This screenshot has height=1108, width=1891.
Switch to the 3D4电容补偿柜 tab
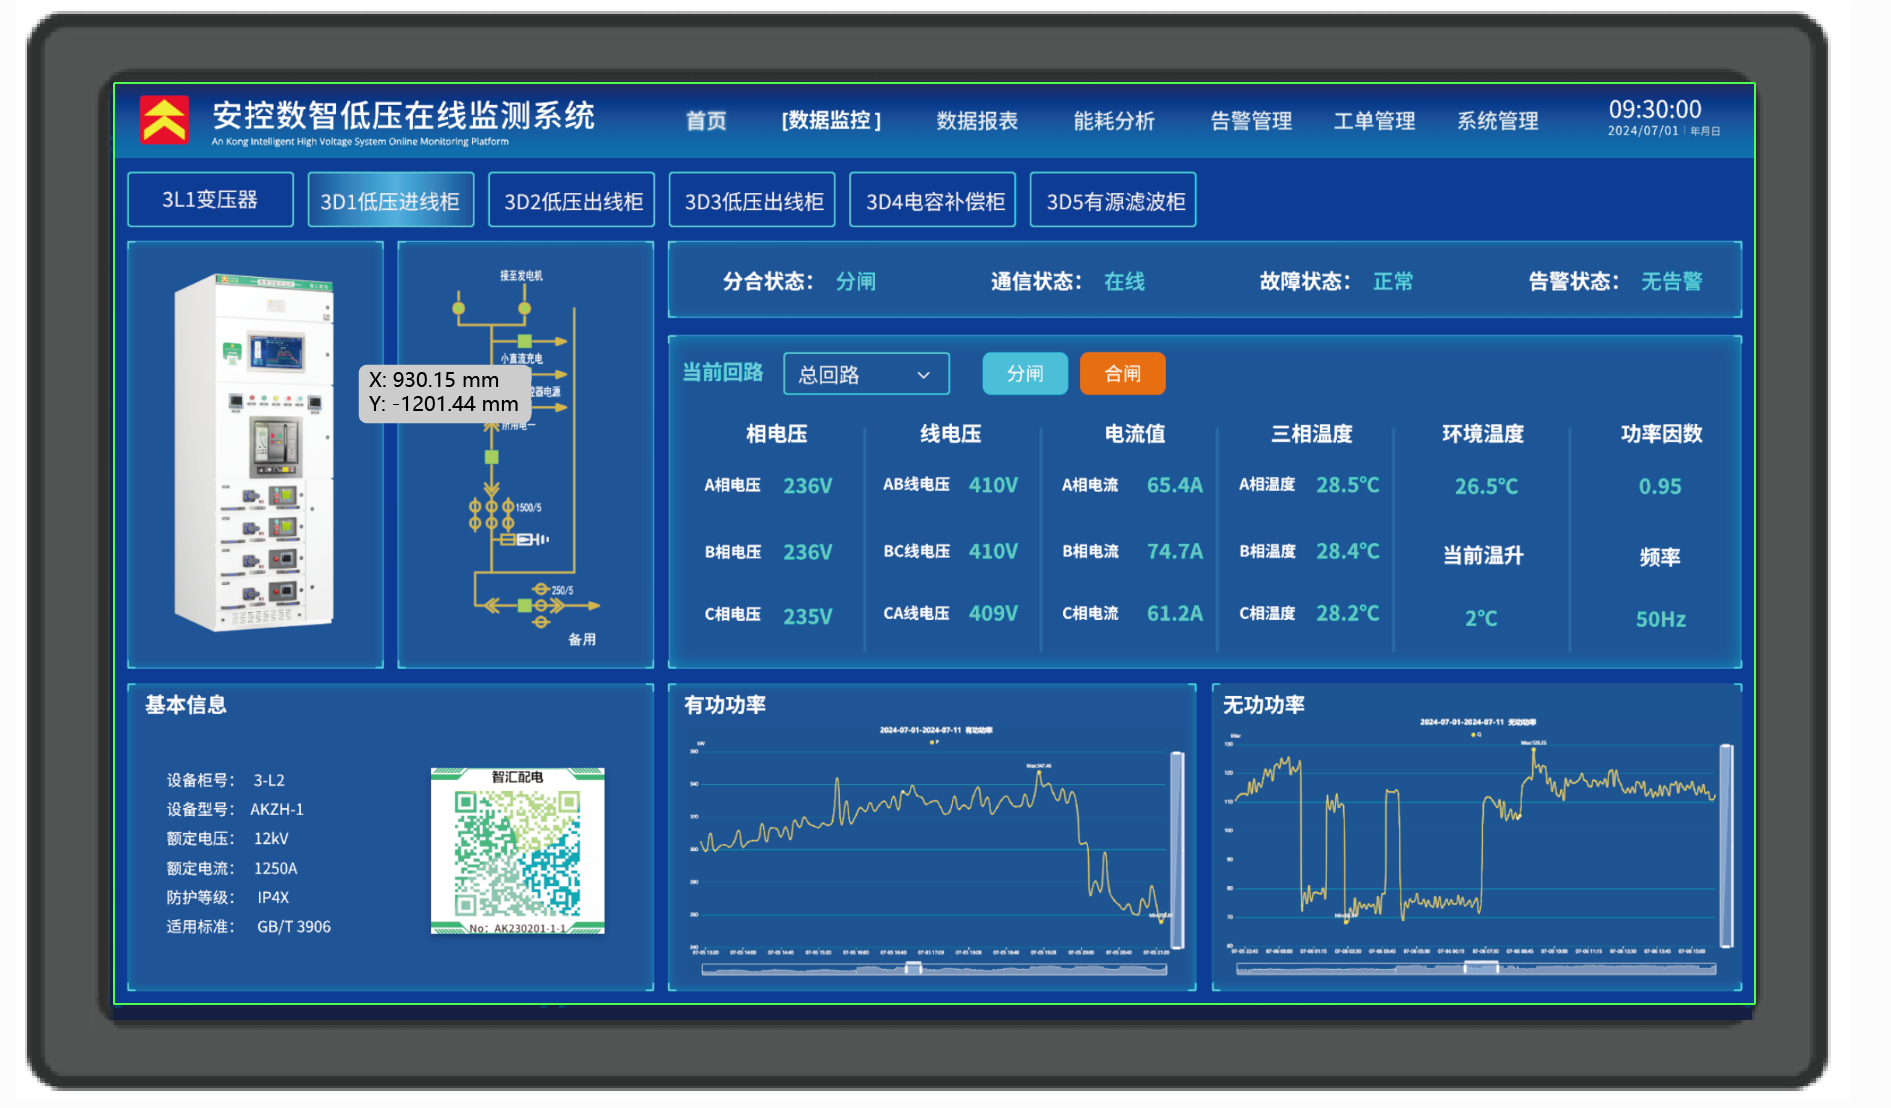(932, 199)
